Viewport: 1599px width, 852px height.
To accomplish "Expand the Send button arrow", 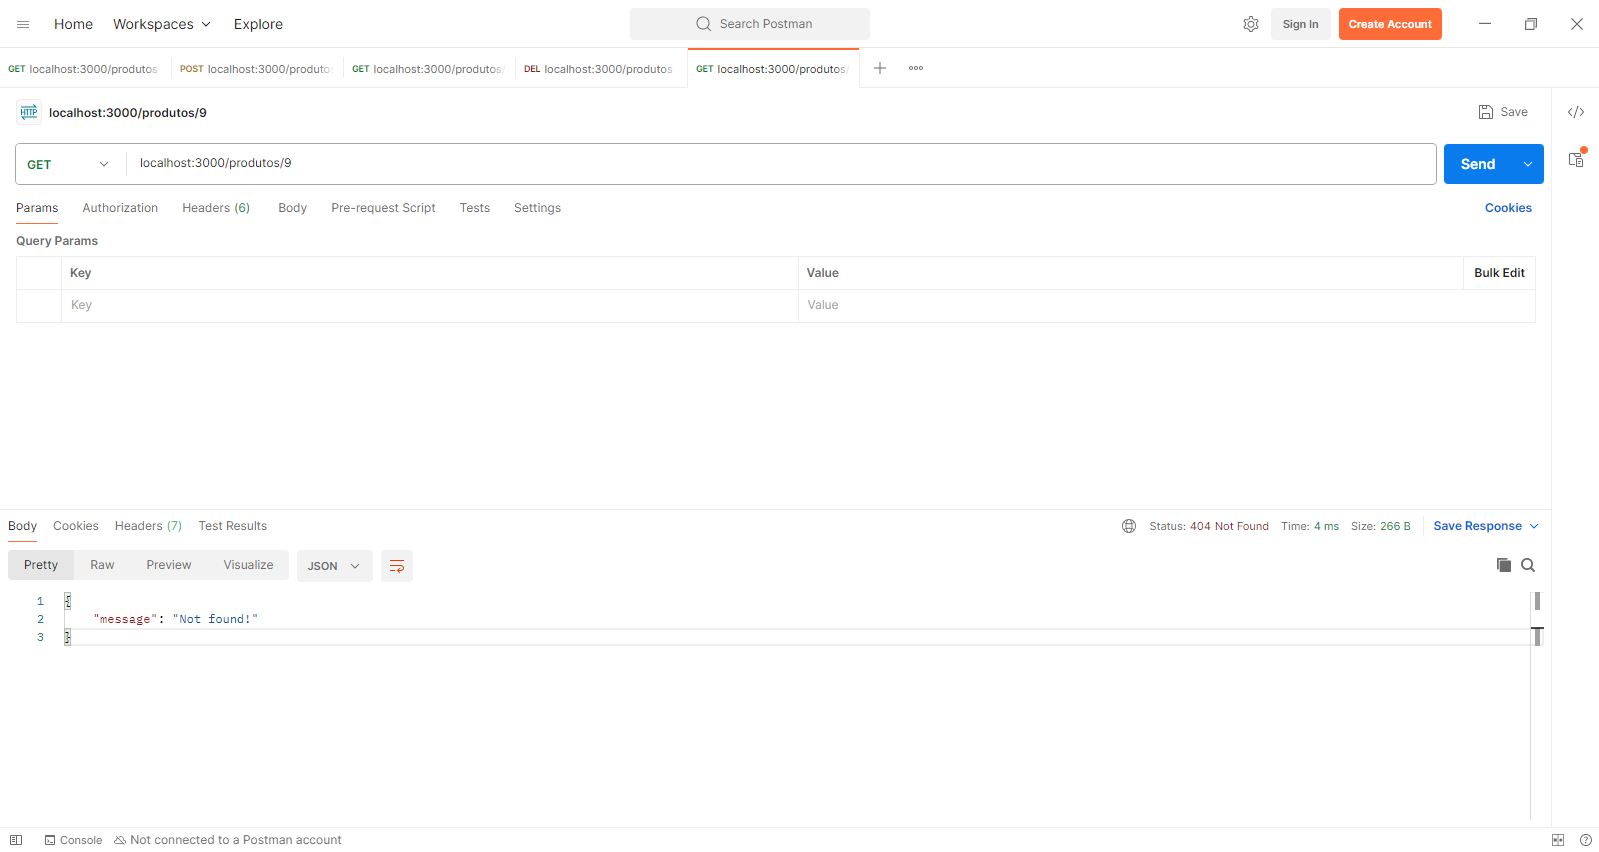I will 1528,164.
